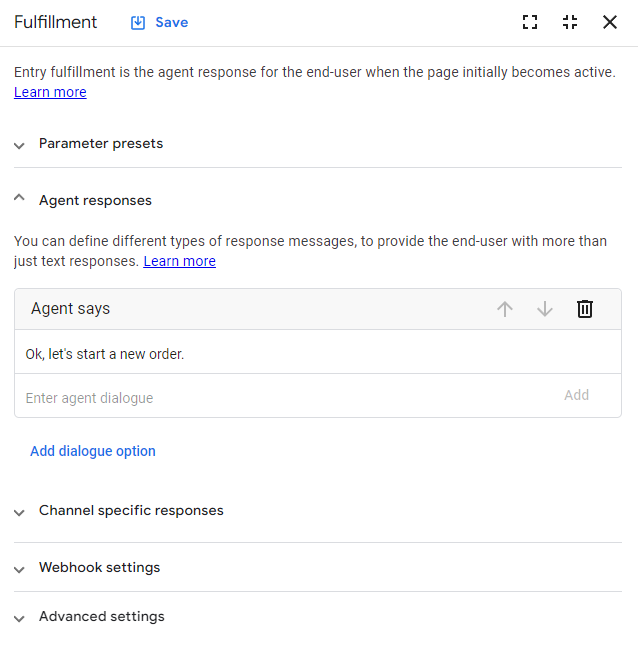The height and width of the screenshot is (651, 638).
Task: Click the Save icon in header
Action: pyautogui.click(x=138, y=22)
